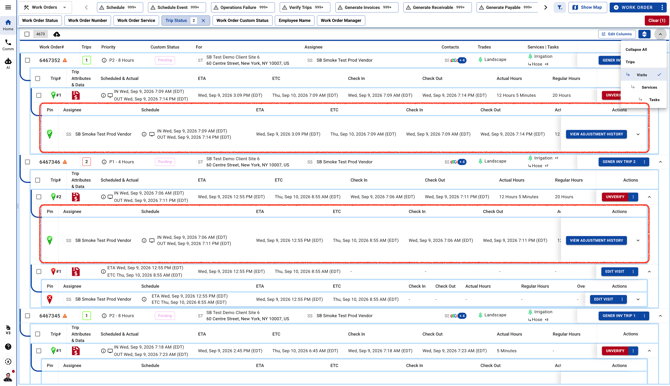Select work order 6467345 checkbox

(27, 316)
